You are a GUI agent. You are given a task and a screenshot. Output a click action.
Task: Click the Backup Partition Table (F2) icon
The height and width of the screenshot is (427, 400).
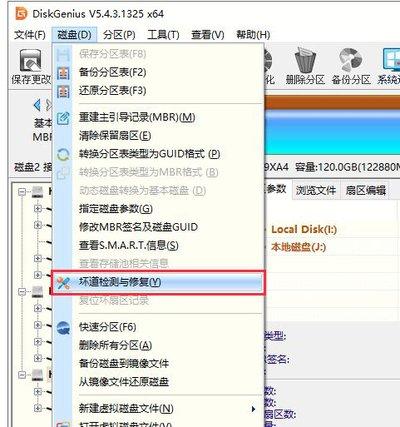[x=63, y=73]
